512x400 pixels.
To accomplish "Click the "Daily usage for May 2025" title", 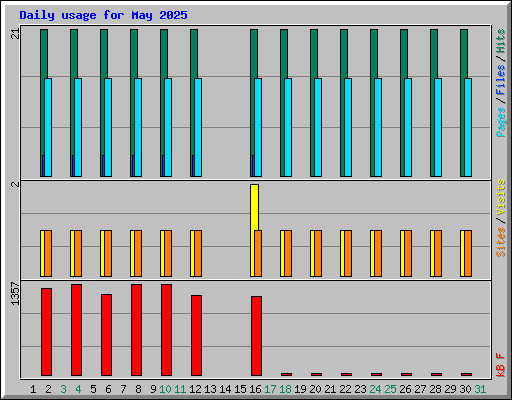I will pos(103,15).
